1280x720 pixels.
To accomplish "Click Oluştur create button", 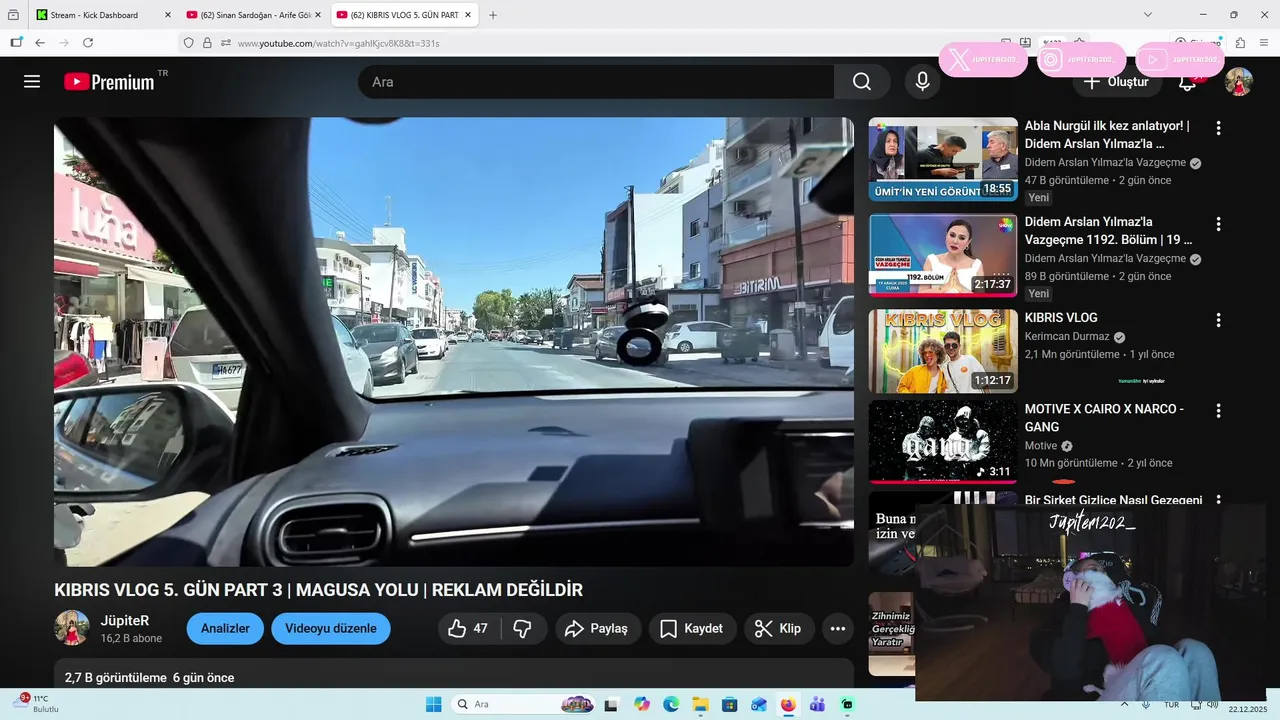I will pyautogui.click(x=1117, y=82).
